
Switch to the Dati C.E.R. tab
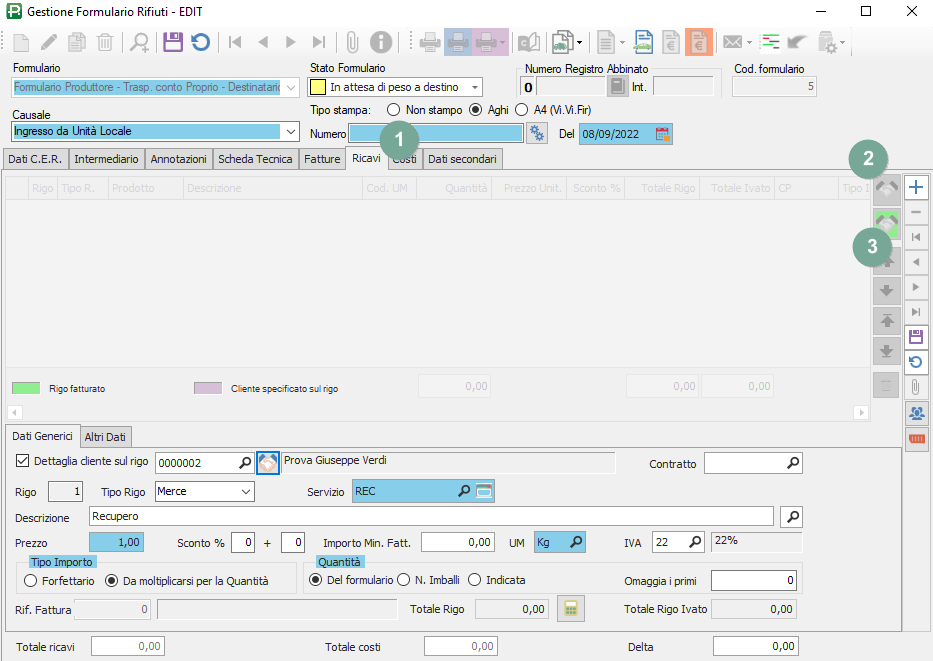click(35, 159)
